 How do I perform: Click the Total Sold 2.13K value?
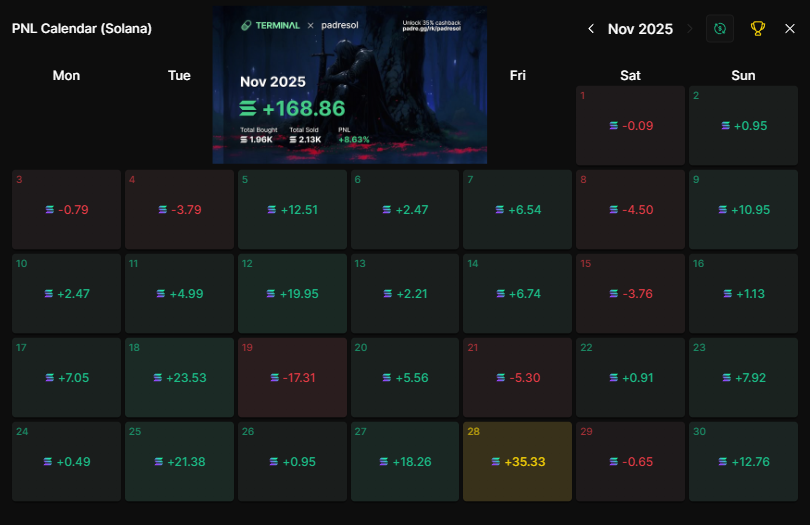click(x=305, y=140)
